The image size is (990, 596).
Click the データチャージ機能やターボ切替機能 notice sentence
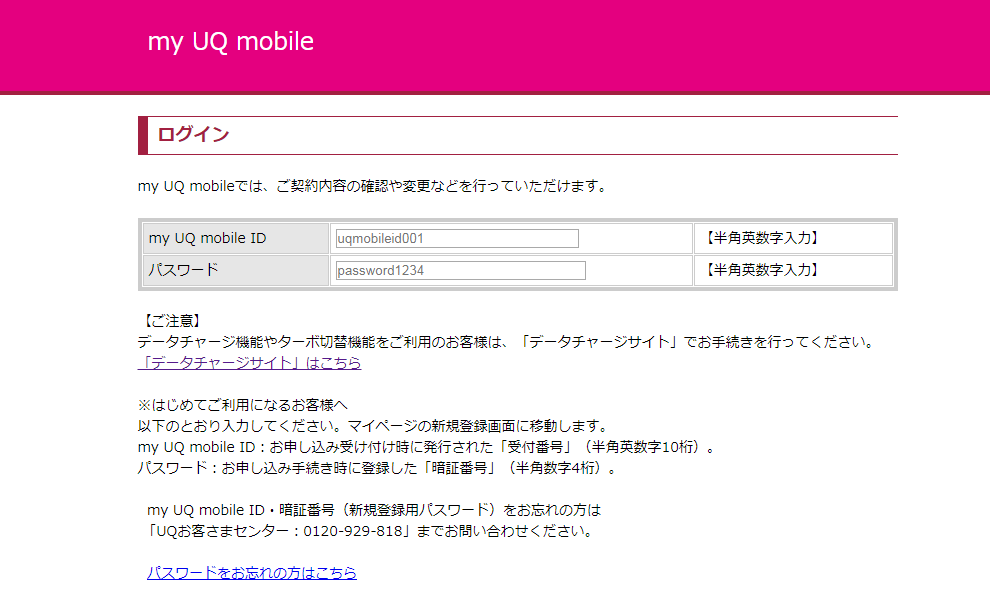click(508, 342)
